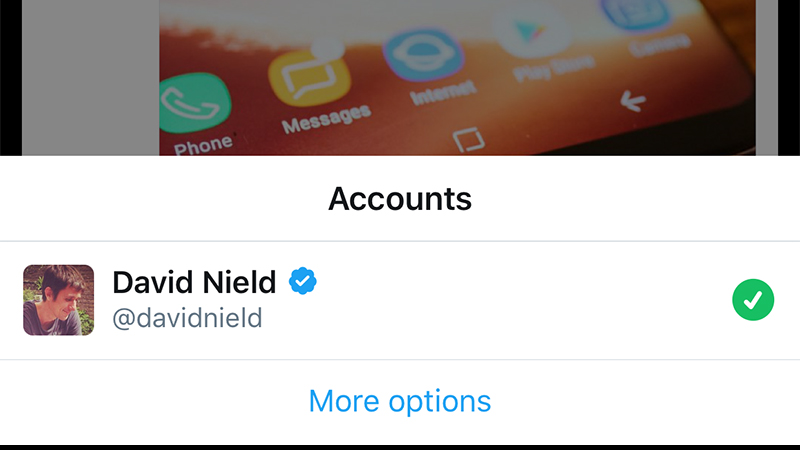Screen dimensions: 800x450
Task: Tap the yellow Messages icon in the photo
Action: 310,78
